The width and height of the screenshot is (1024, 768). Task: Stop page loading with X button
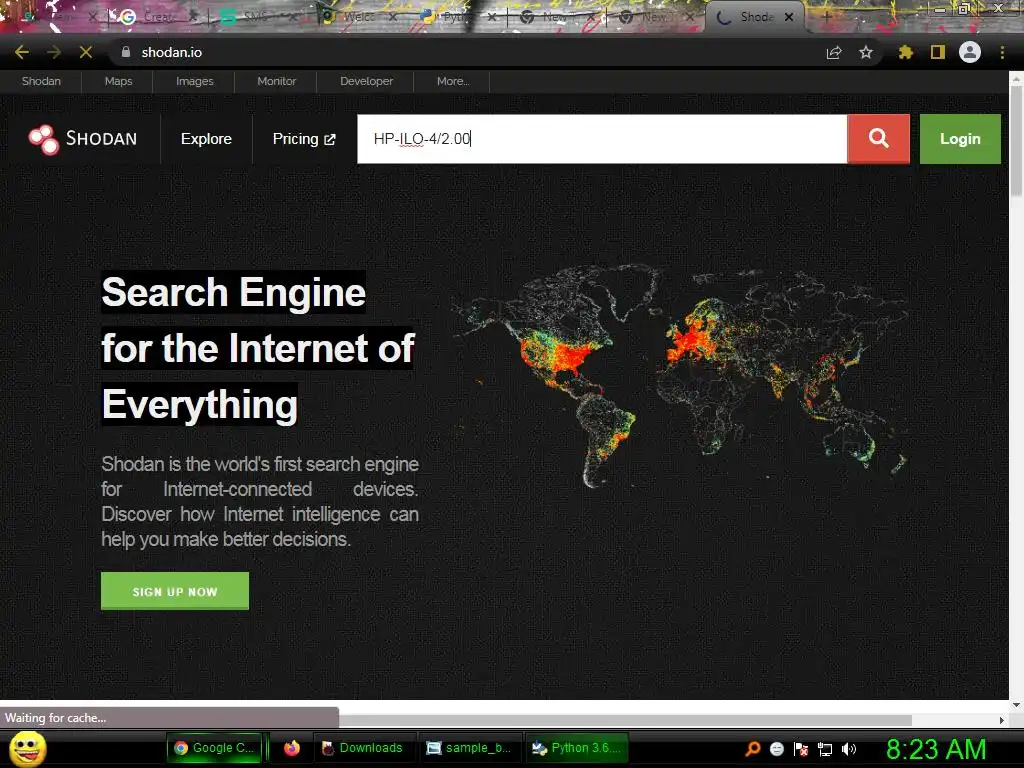(x=86, y=52)
